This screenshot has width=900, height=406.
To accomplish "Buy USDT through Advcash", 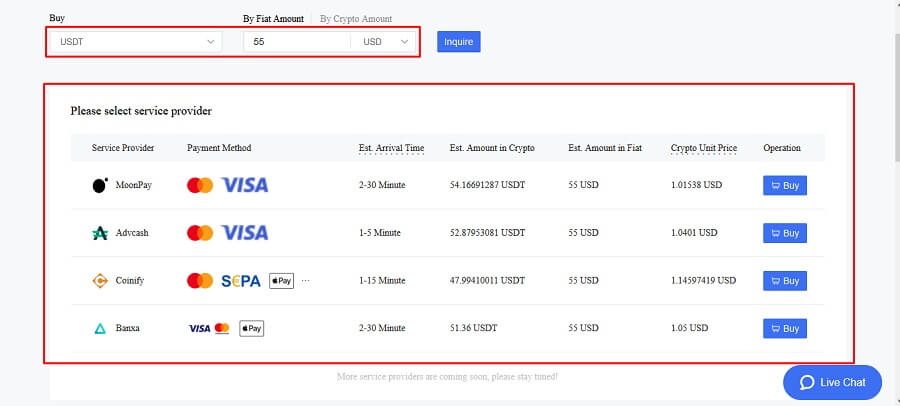I will pyautogui.click(x=785, y=233).
